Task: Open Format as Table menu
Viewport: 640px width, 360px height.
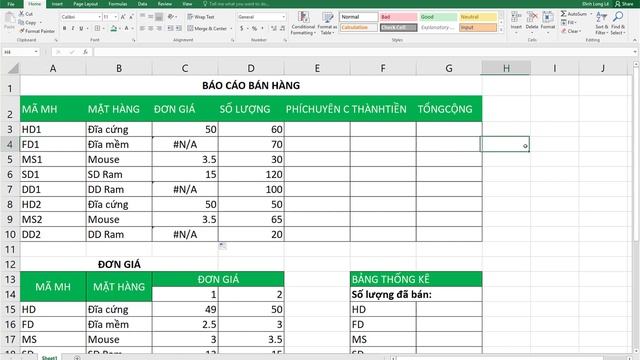Action: [327, 23]
